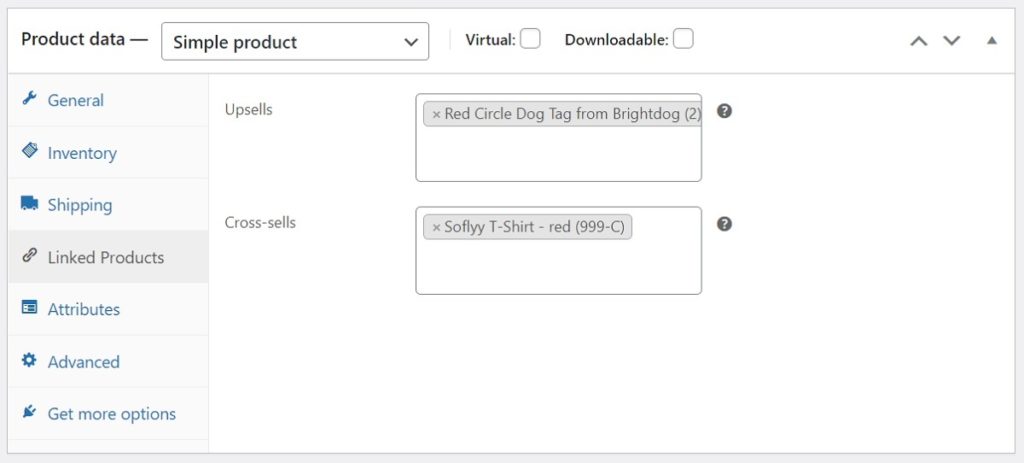Move Product data panel up
The width and height of the screenshot is (1024, 463).
pos(919,40)
